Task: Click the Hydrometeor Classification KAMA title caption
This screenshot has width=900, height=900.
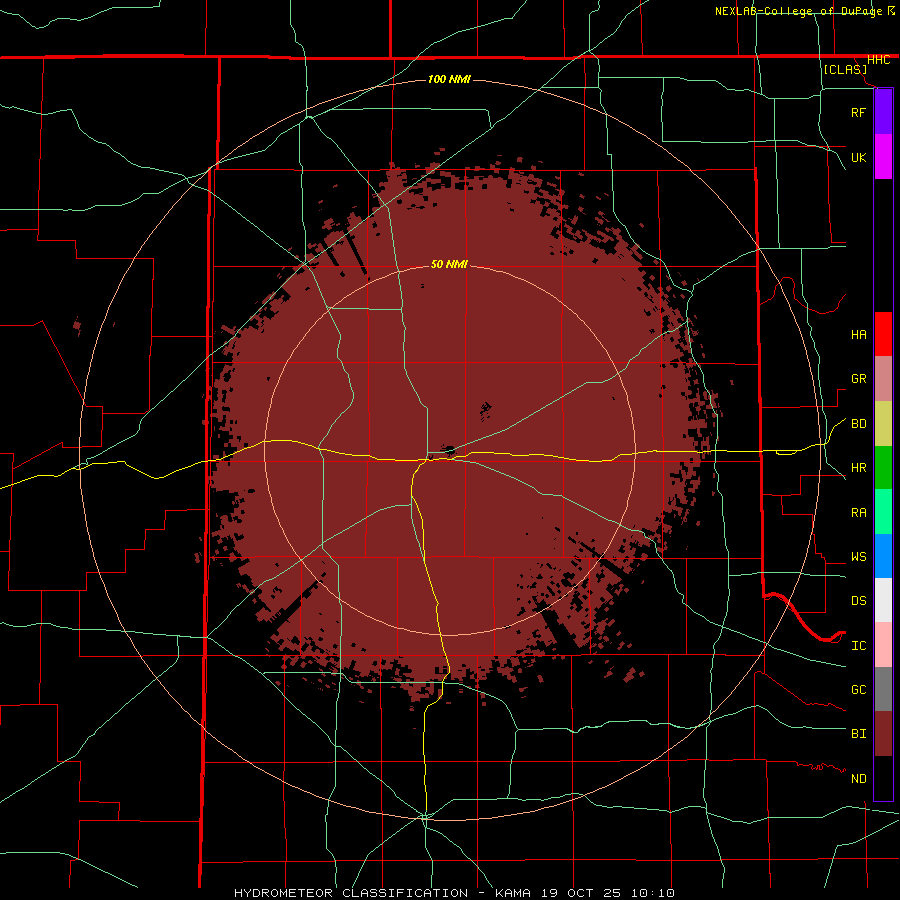Action: click(x=454, y=893)
